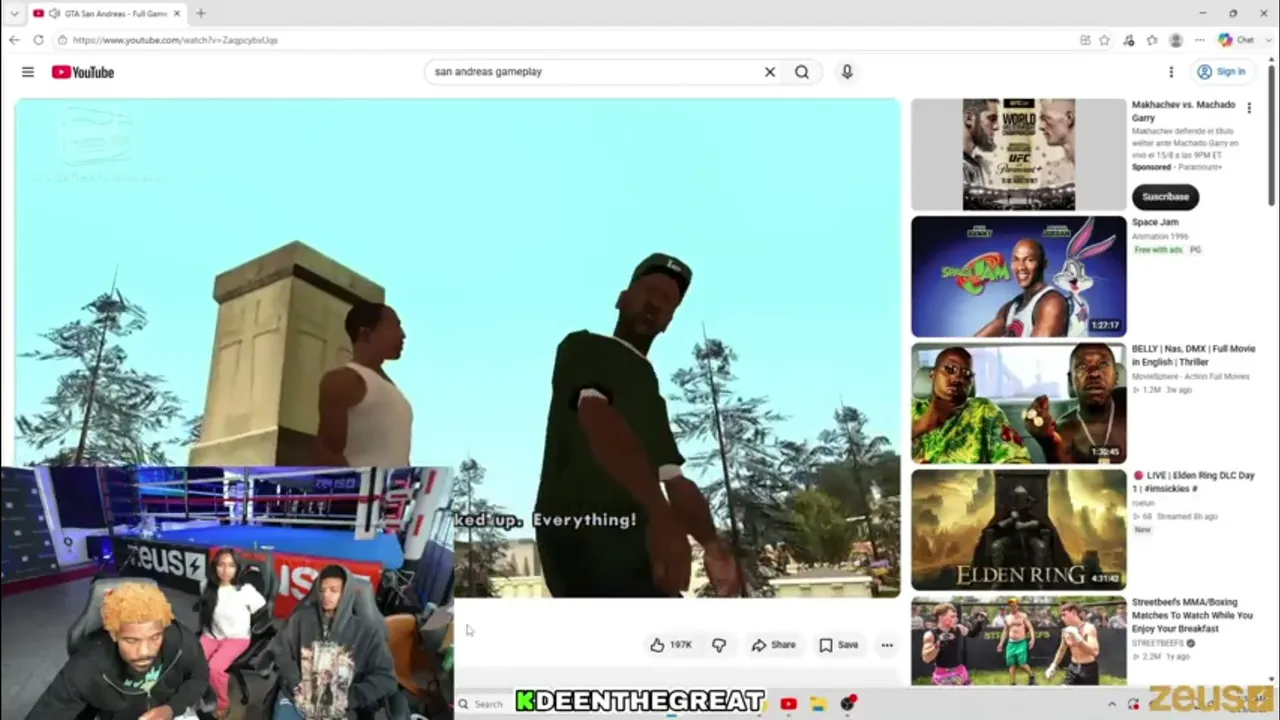Open the YouTube app in the taskbar

click(788, 704)
